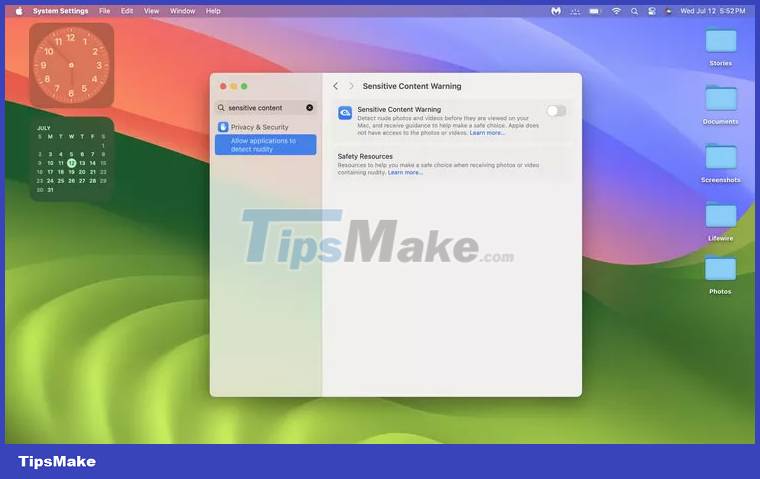Click the sensitive content search field
The image size is (760, 479).
(266, 108)
